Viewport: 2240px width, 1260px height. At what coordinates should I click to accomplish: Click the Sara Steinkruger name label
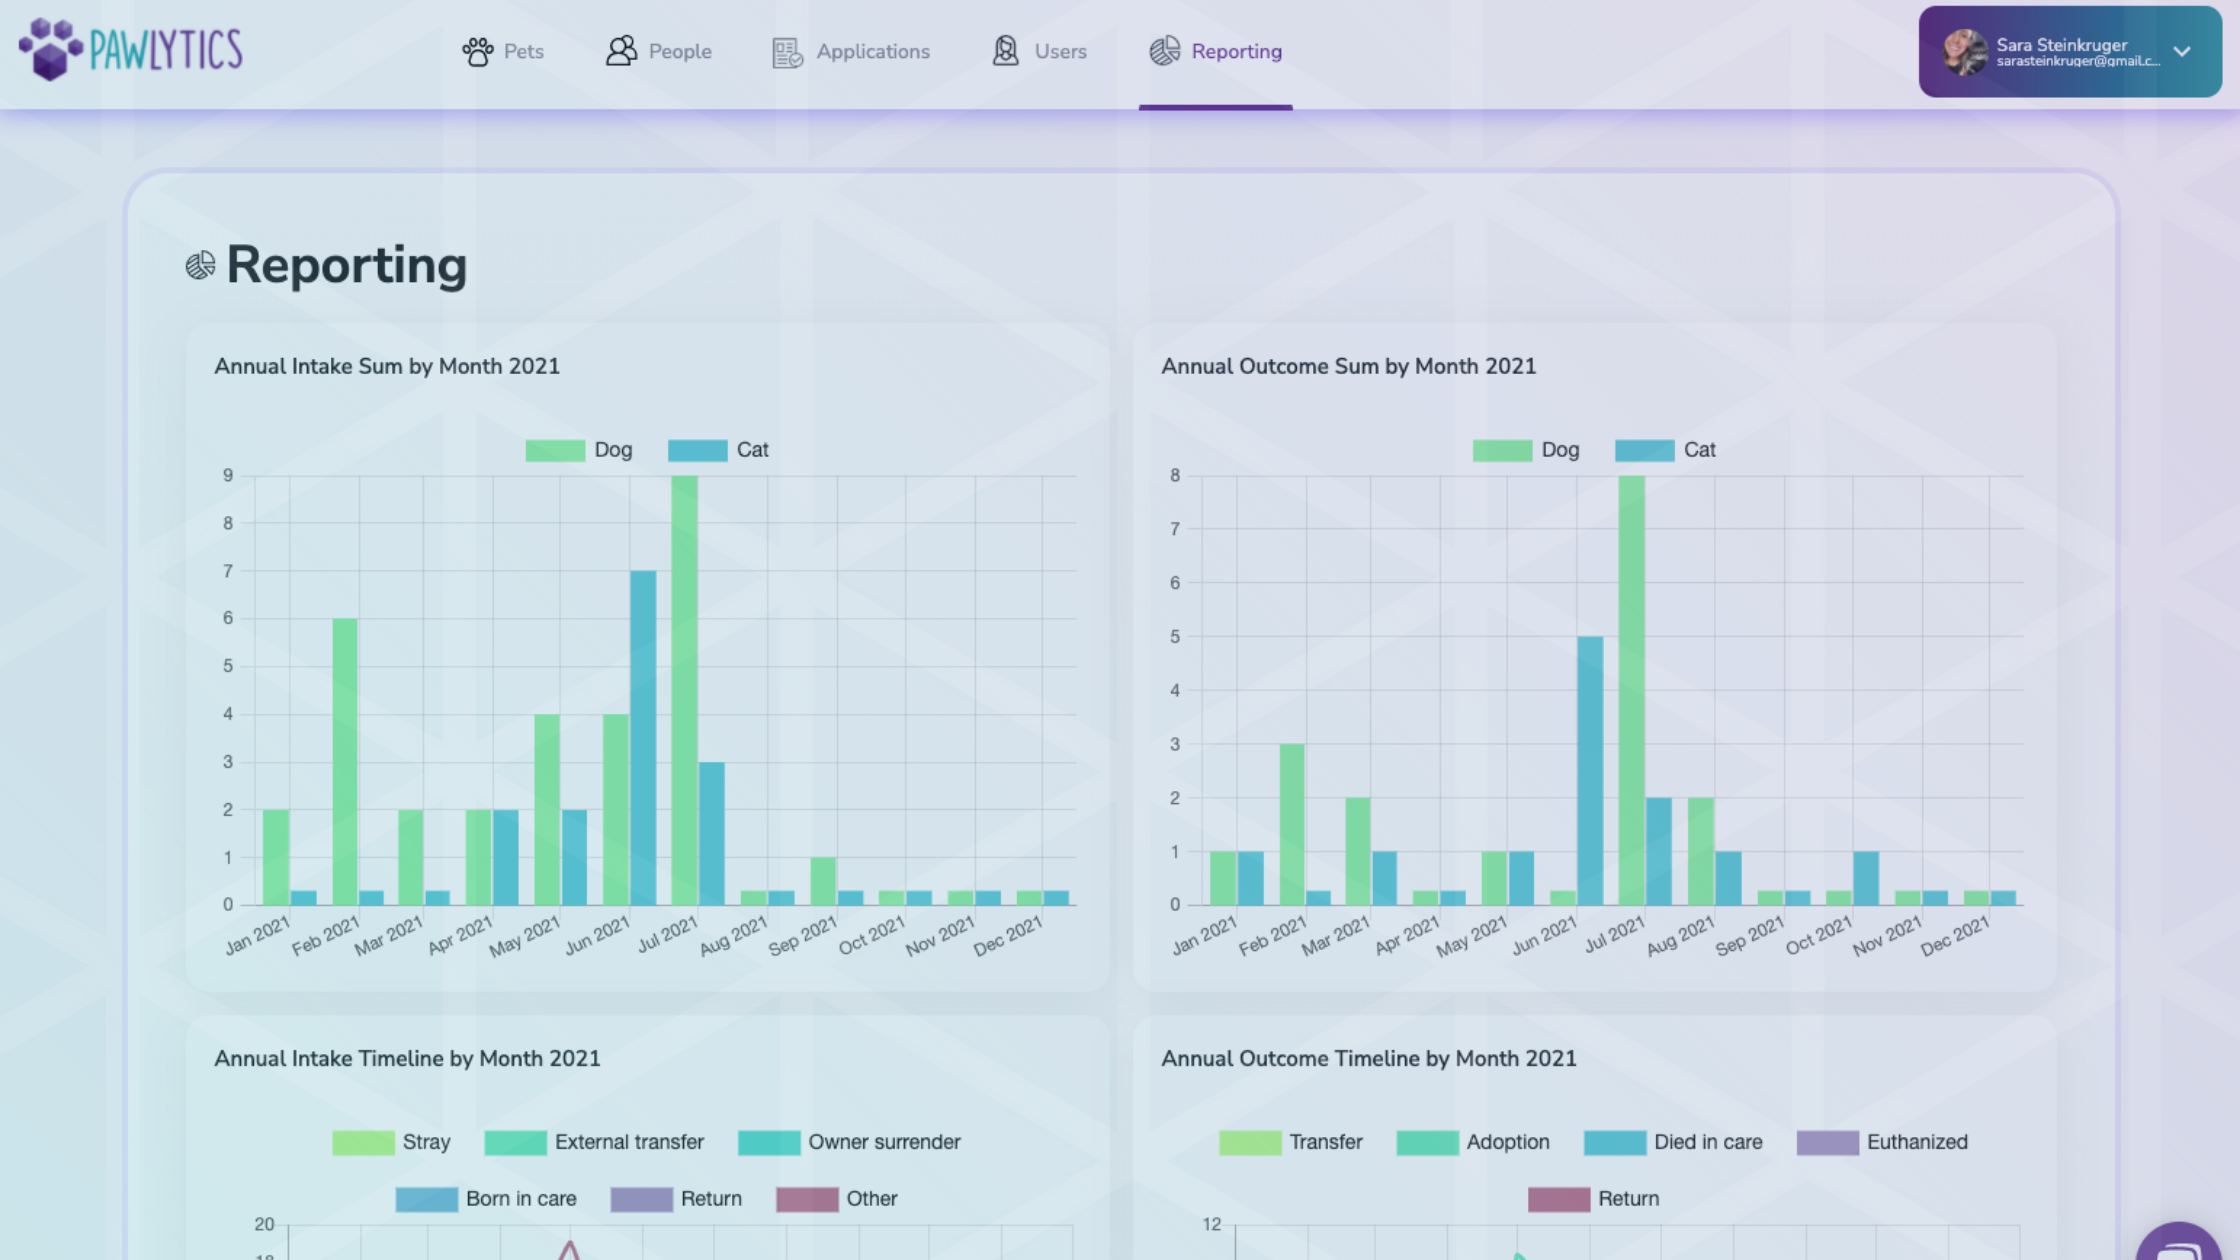coord(2061,44)
